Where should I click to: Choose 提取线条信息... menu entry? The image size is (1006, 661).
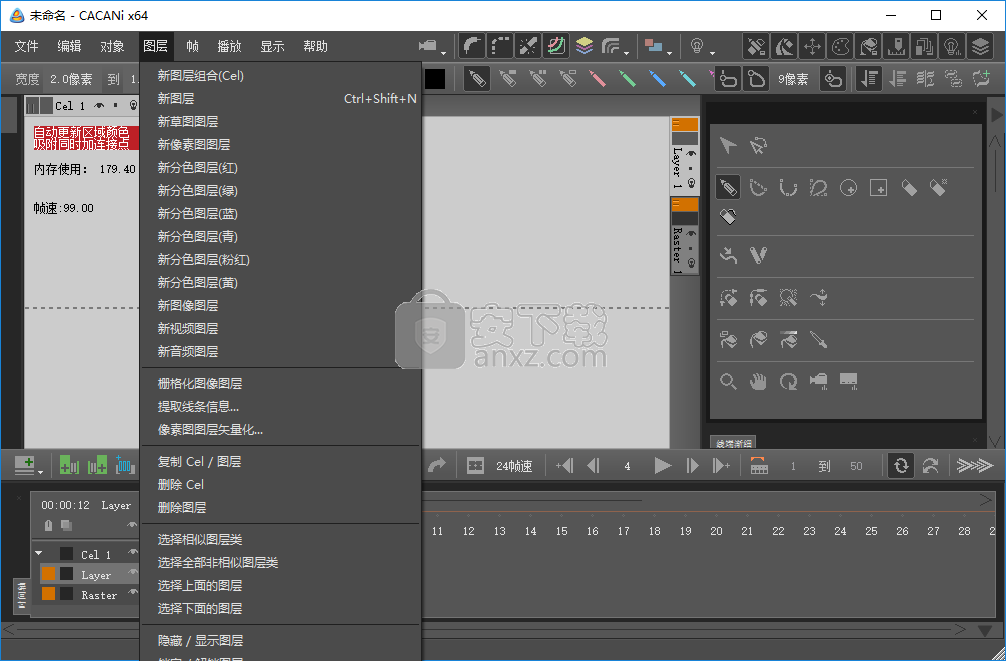coord(280,407)
